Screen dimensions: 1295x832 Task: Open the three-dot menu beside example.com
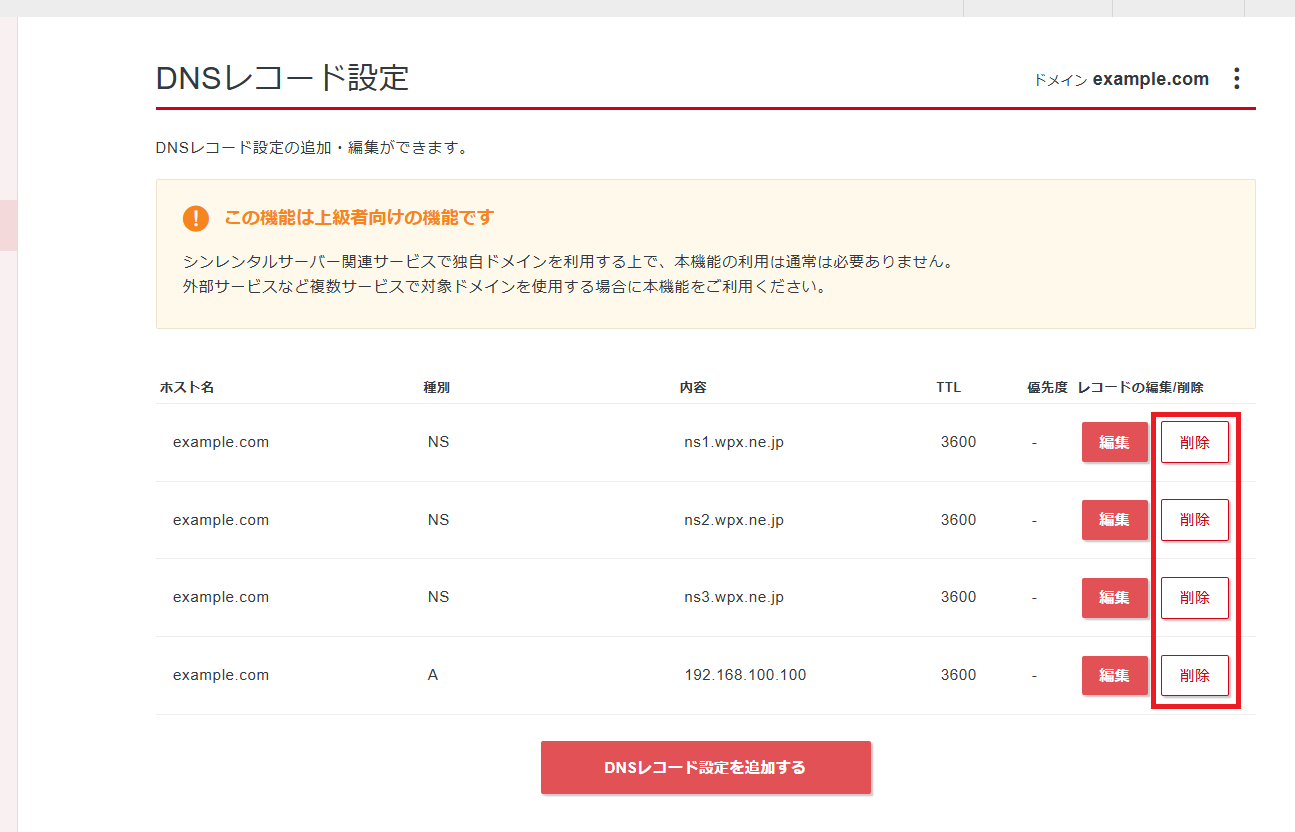coord(1236,79)
